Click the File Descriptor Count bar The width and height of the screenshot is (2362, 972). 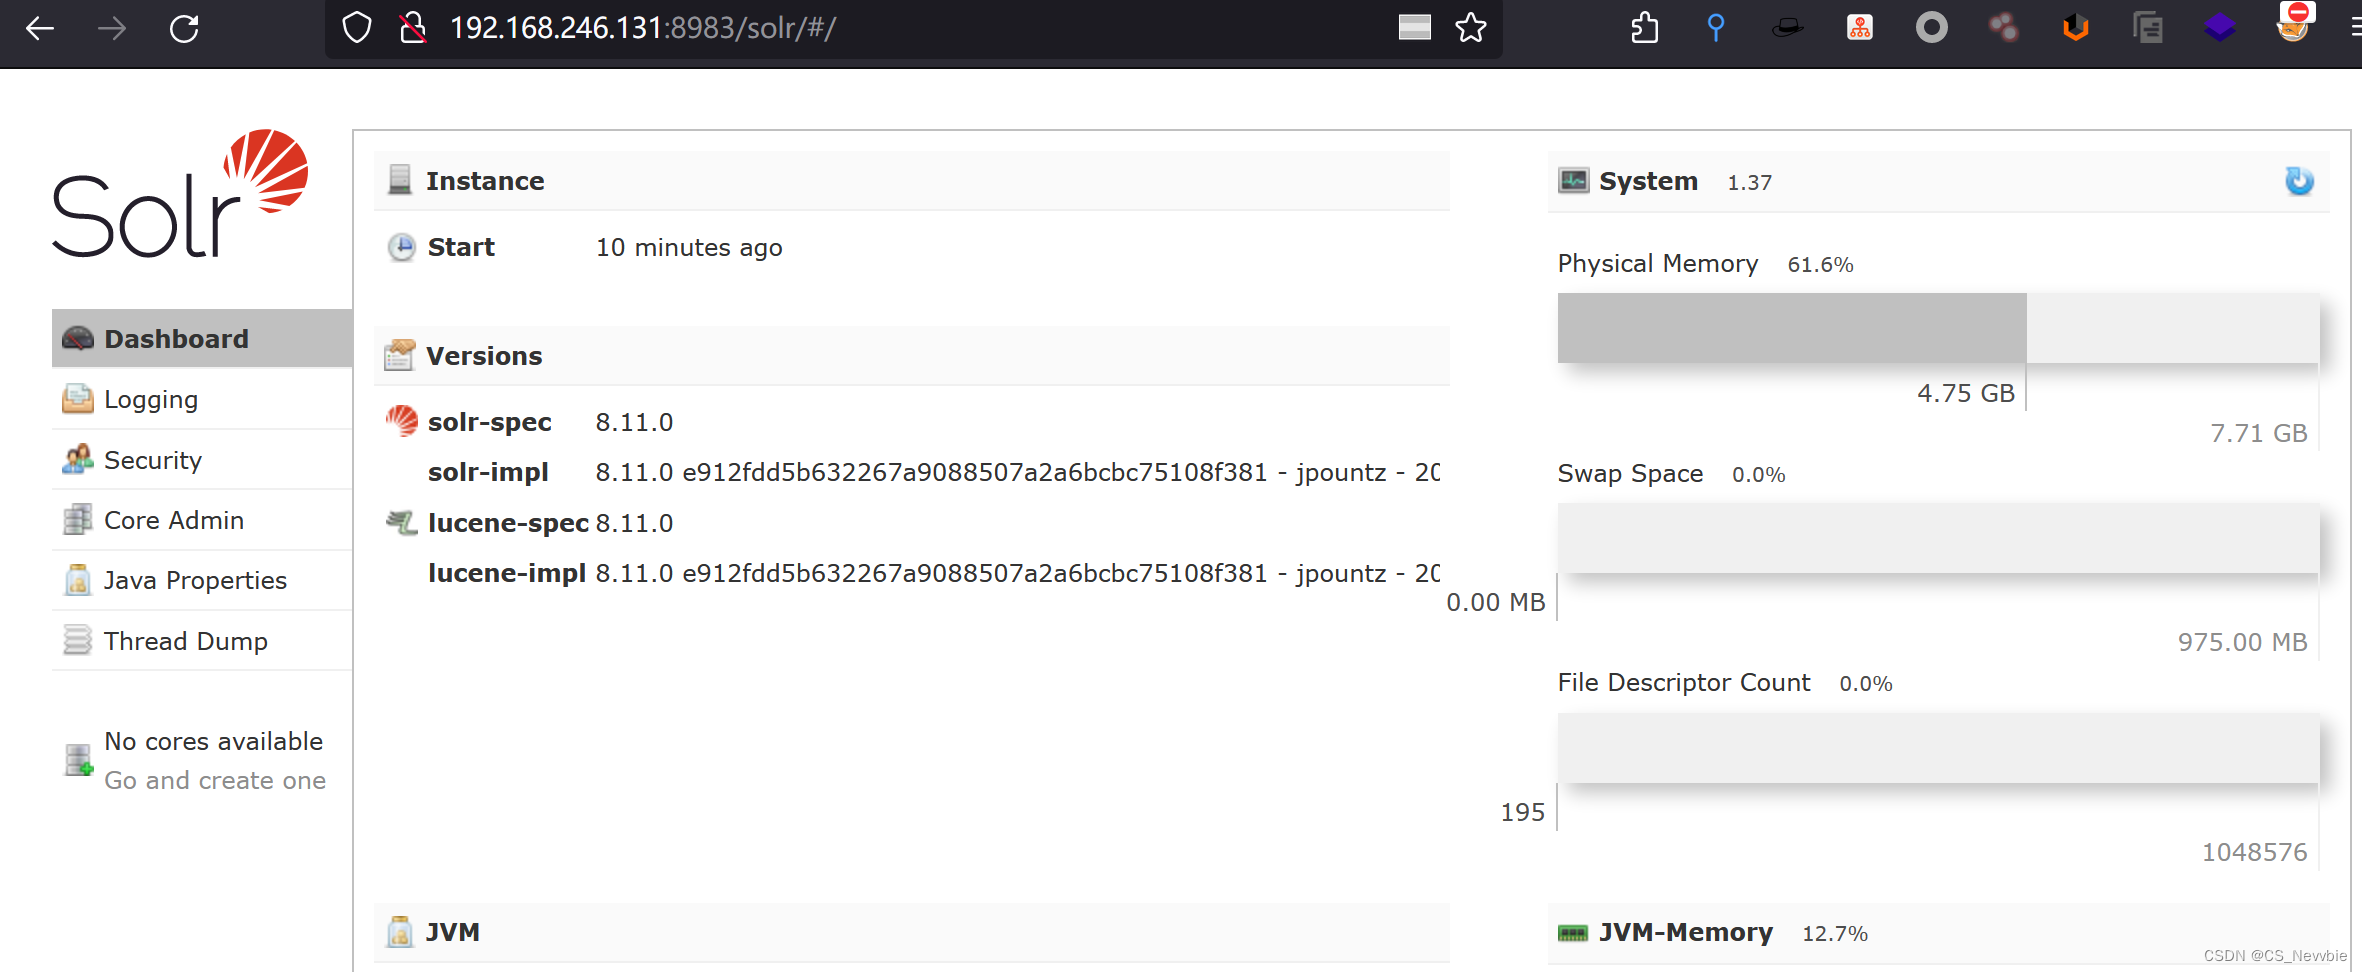pos(1938,748)
